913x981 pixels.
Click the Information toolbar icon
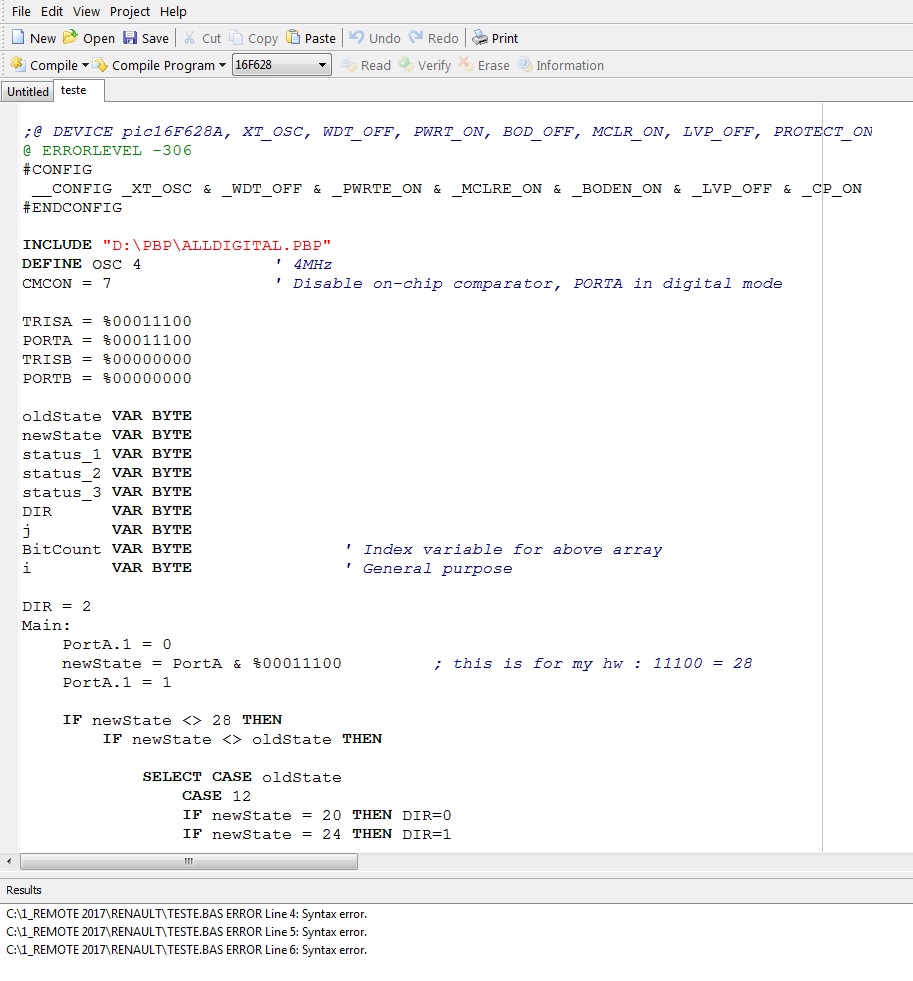525,65
